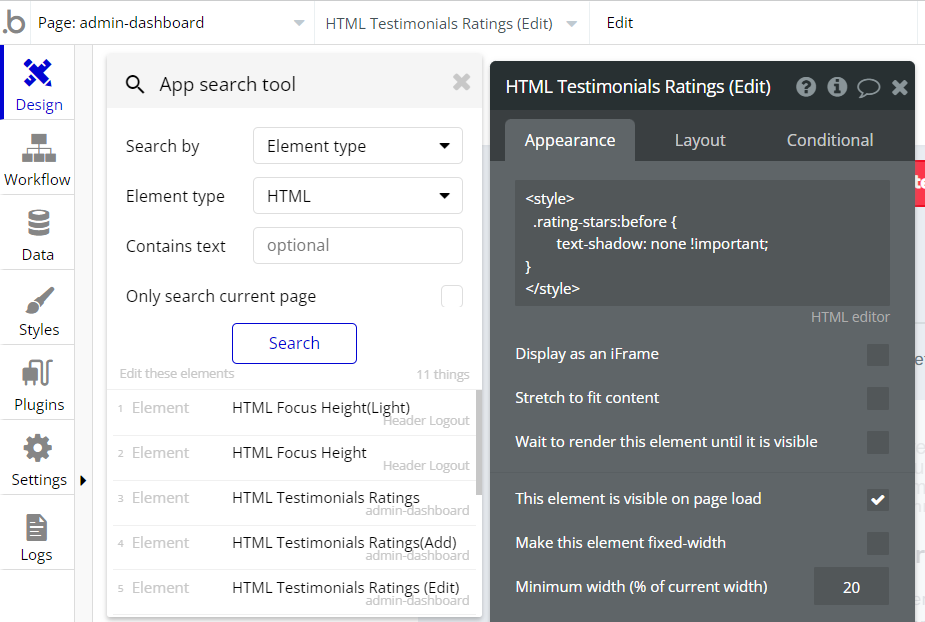This screenshot has height=622, width=925.
Task: Click the info icon in property editor
Action: tap(837, 87)
